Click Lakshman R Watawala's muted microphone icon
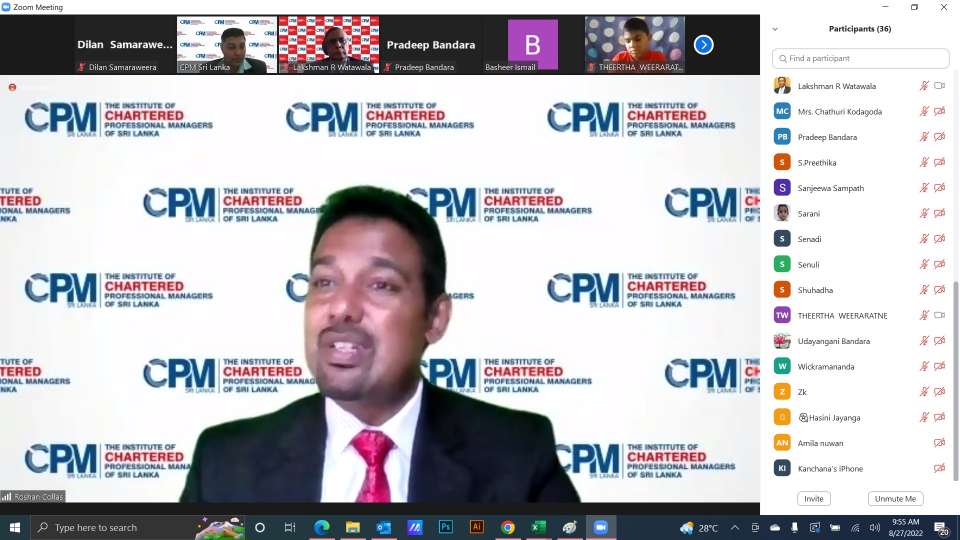This screenshot has width=960, height=540. tap(924, 86)
